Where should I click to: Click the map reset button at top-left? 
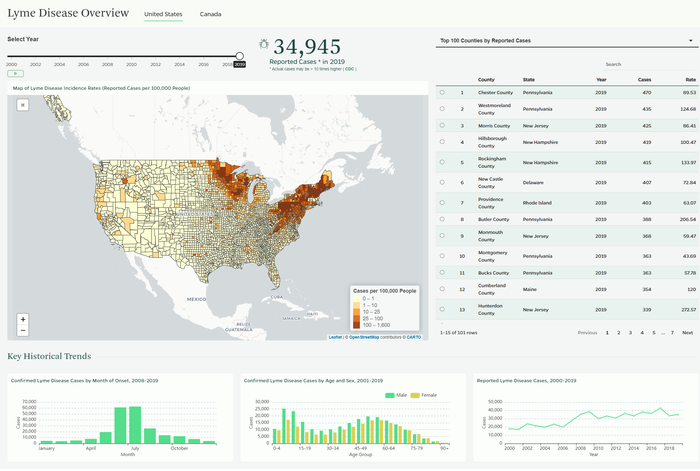(23, 105)
